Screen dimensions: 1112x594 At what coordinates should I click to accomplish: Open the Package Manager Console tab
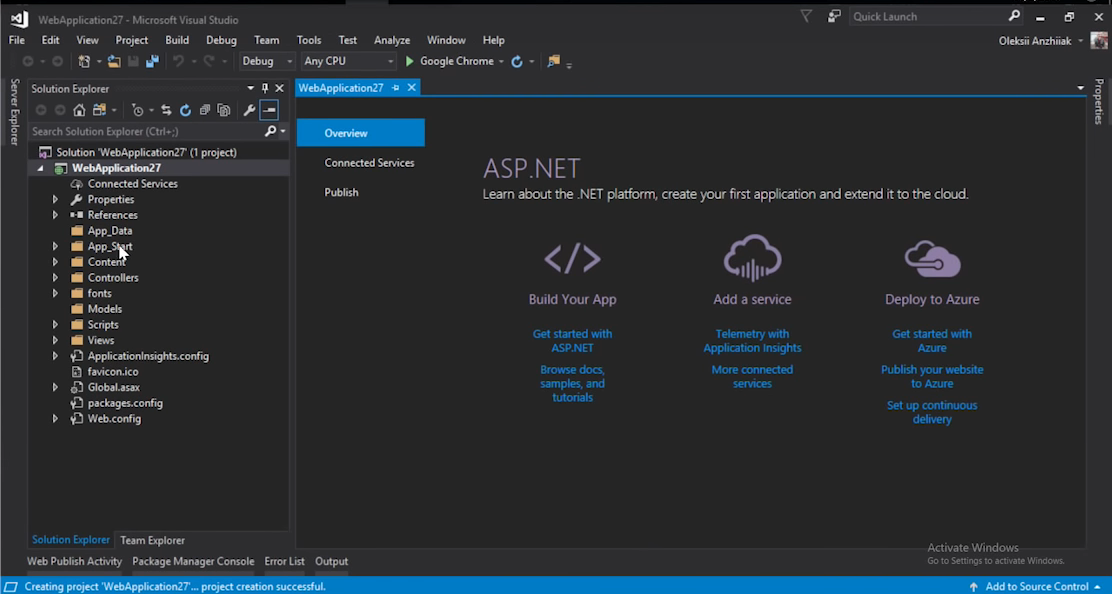click(x=193, y=561)
